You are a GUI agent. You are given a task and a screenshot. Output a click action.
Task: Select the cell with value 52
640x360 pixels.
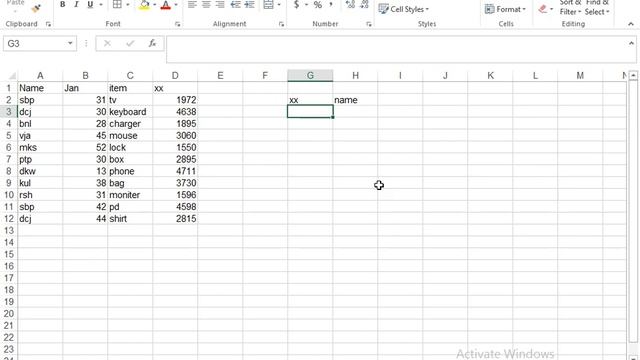tap(85, 147)
